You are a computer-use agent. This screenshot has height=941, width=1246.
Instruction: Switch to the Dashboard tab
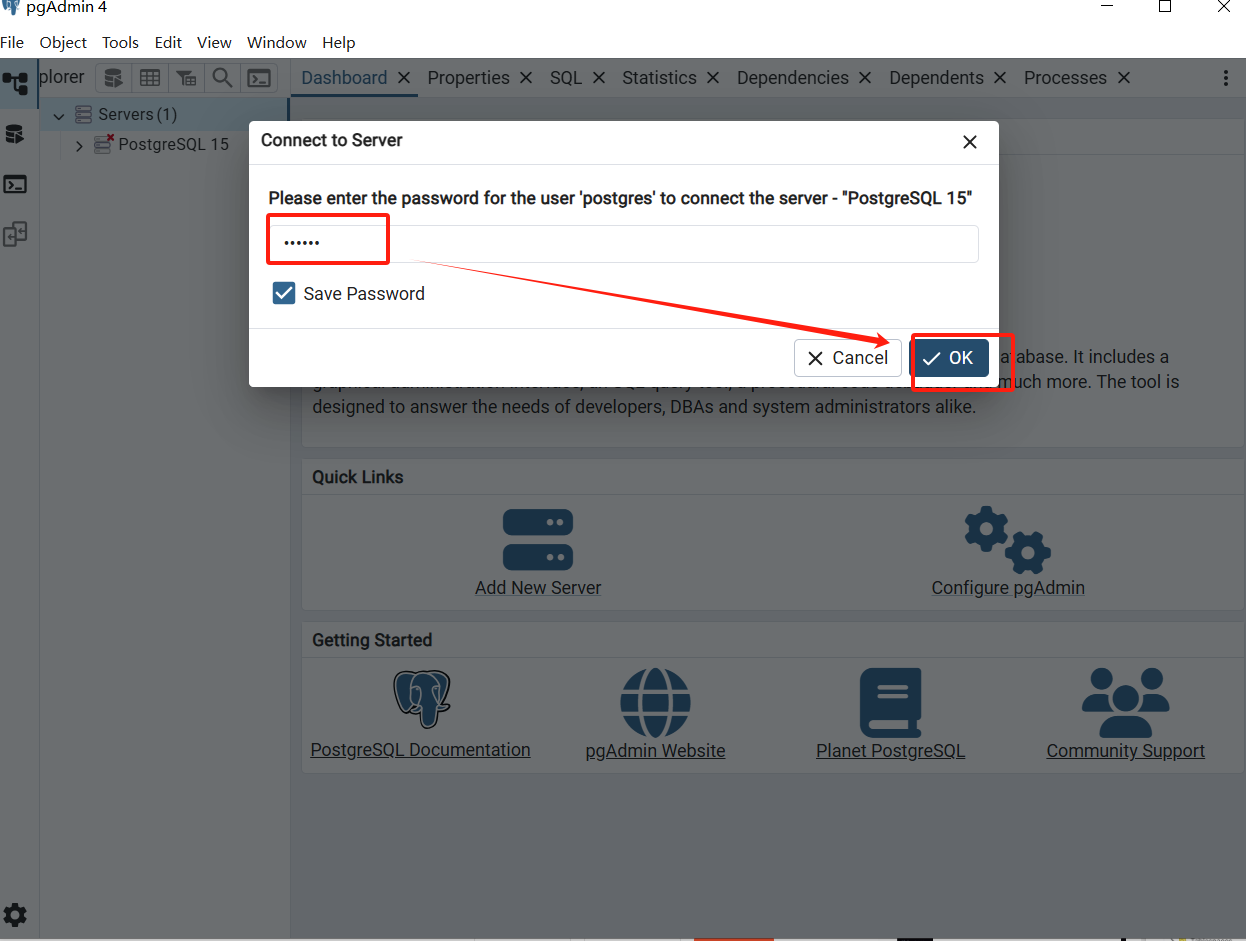coord(344,78)
